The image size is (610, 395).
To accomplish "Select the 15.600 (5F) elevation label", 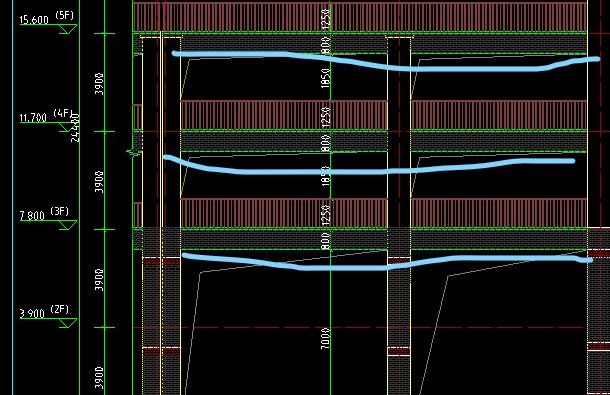I will tap(47, 18).
